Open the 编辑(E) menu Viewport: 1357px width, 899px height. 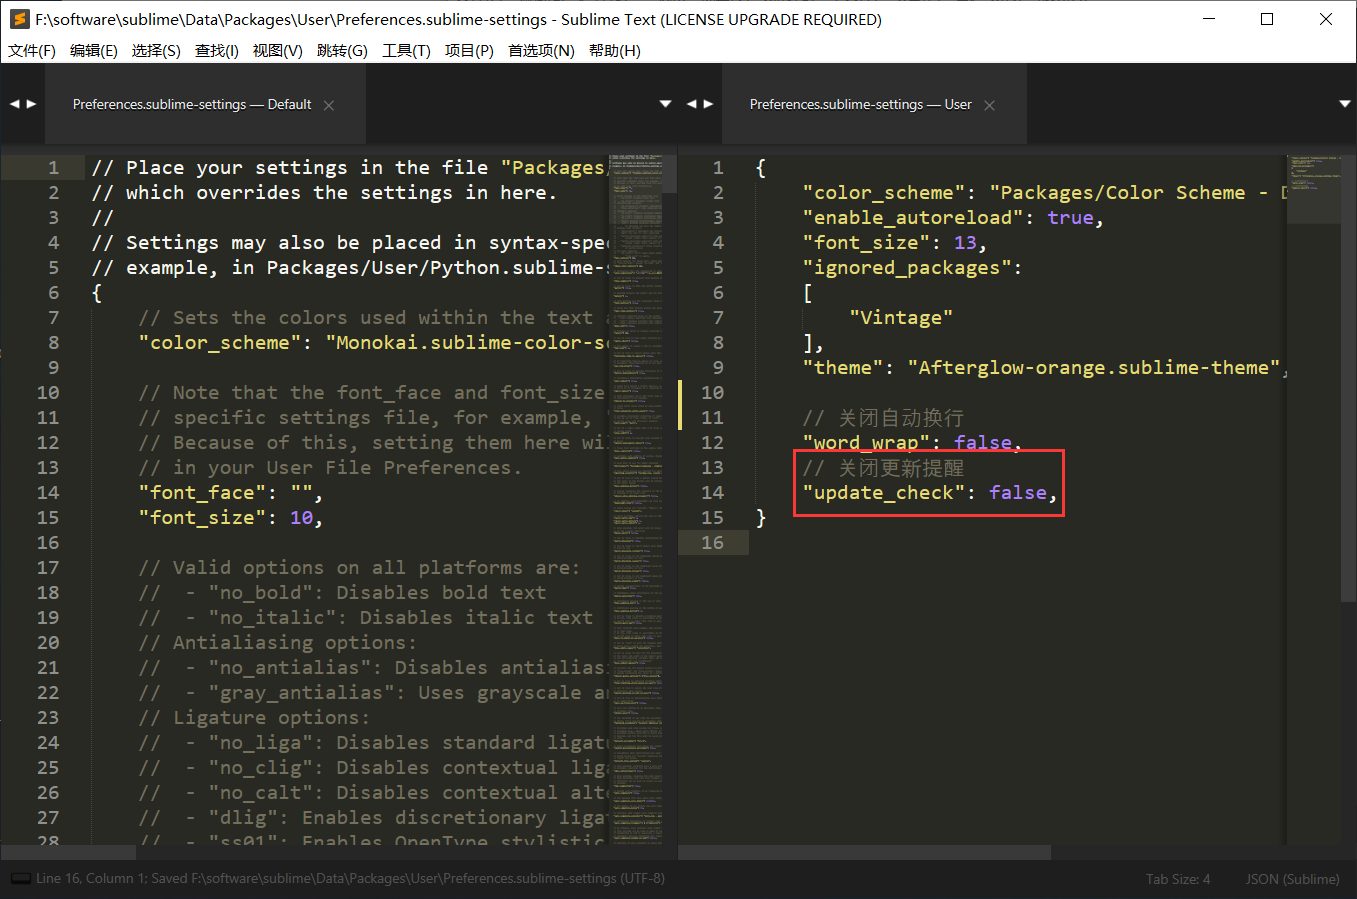(x=94, y=51)
